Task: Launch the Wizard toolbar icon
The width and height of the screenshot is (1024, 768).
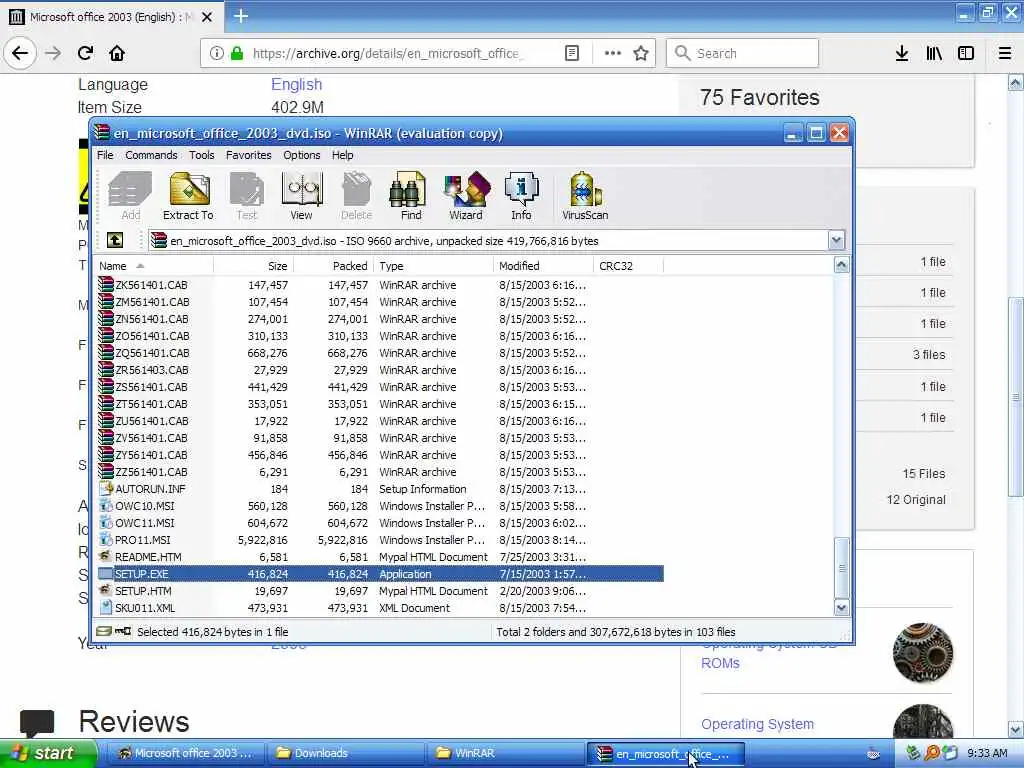Action: coord(466,196)
